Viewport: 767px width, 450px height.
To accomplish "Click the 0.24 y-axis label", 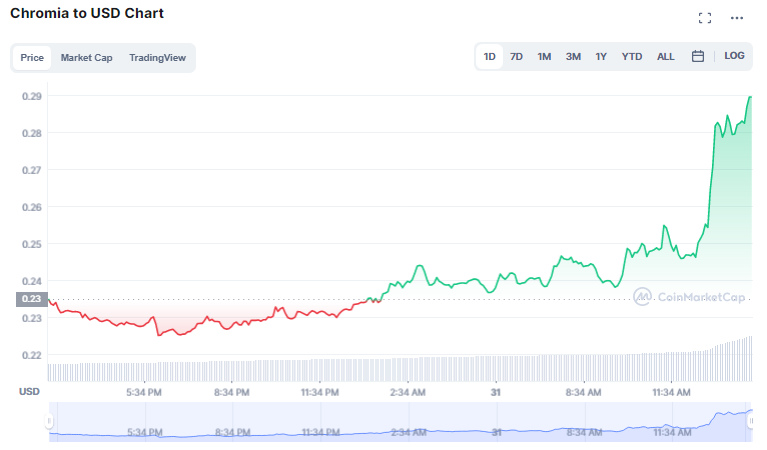I will click(32, 281).
